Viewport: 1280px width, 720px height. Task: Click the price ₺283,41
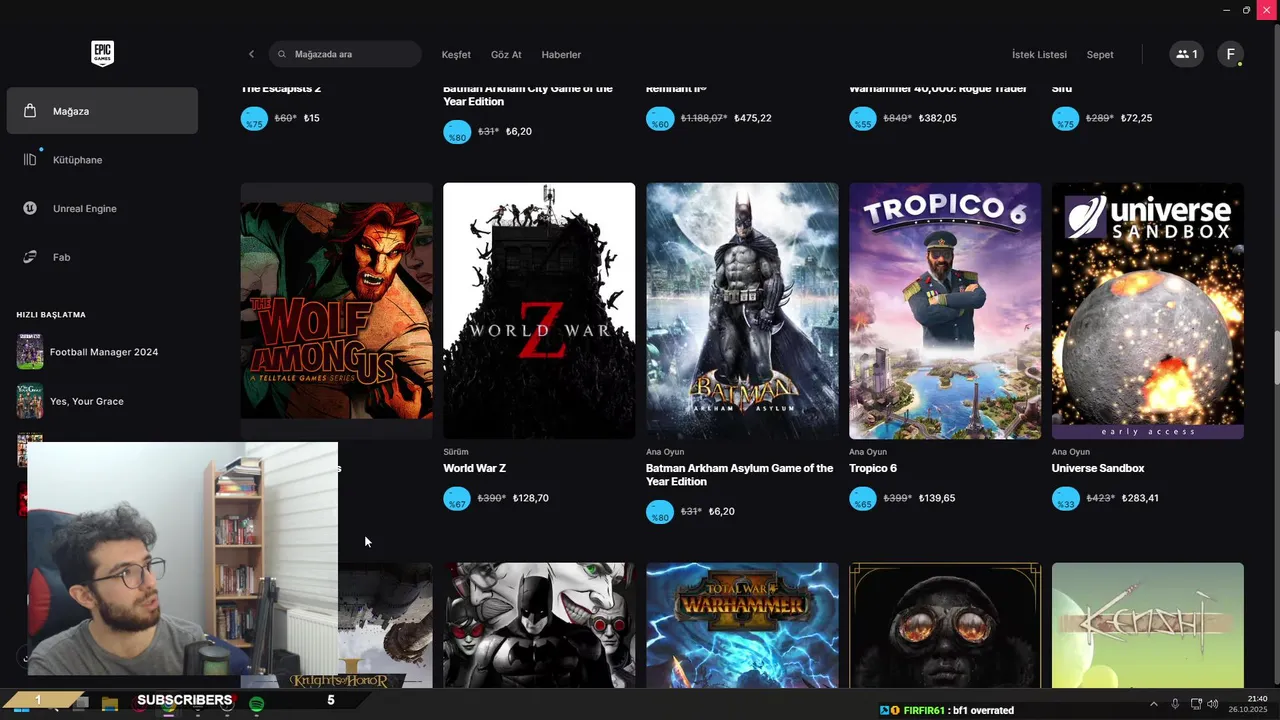(1140, 498)
